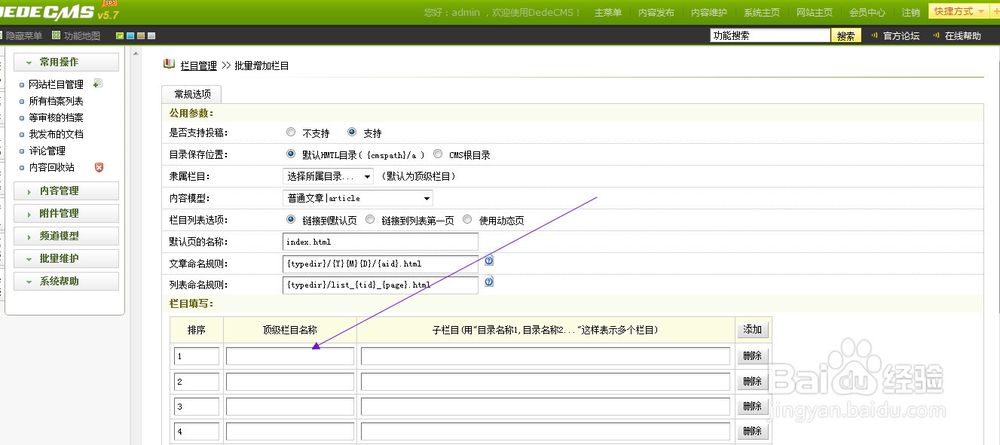Screen dimensions: 1000x445
Task: Open the 栏目管理 breadcrumb link
Action: [x=198, y=65]
